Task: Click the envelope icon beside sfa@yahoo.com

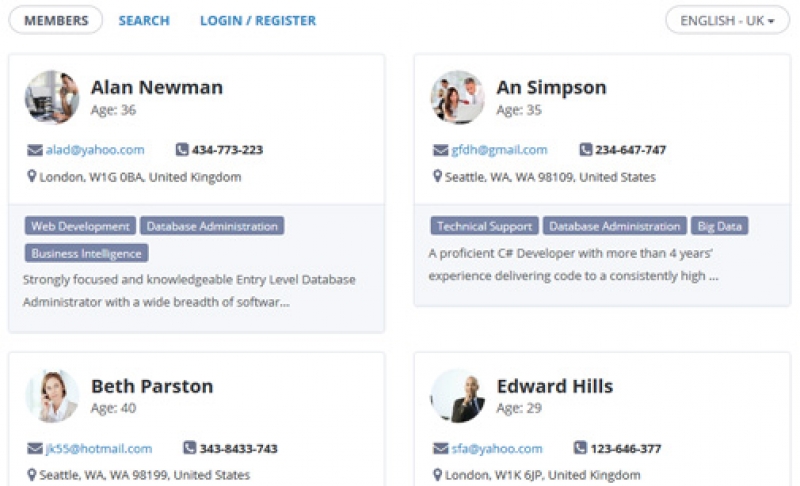Action: (440, 448)
